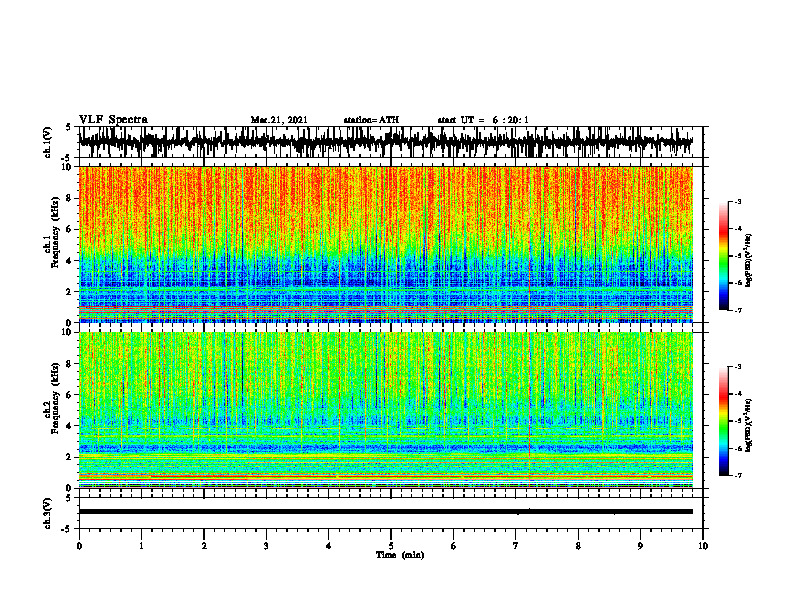
Task: Click the "-3" label on ch.1 color bar
Action: [738, 202]
